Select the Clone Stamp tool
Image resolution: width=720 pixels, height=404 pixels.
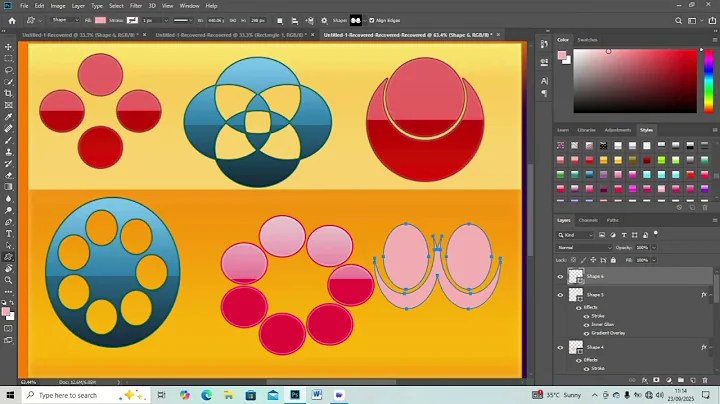point(8,152)
